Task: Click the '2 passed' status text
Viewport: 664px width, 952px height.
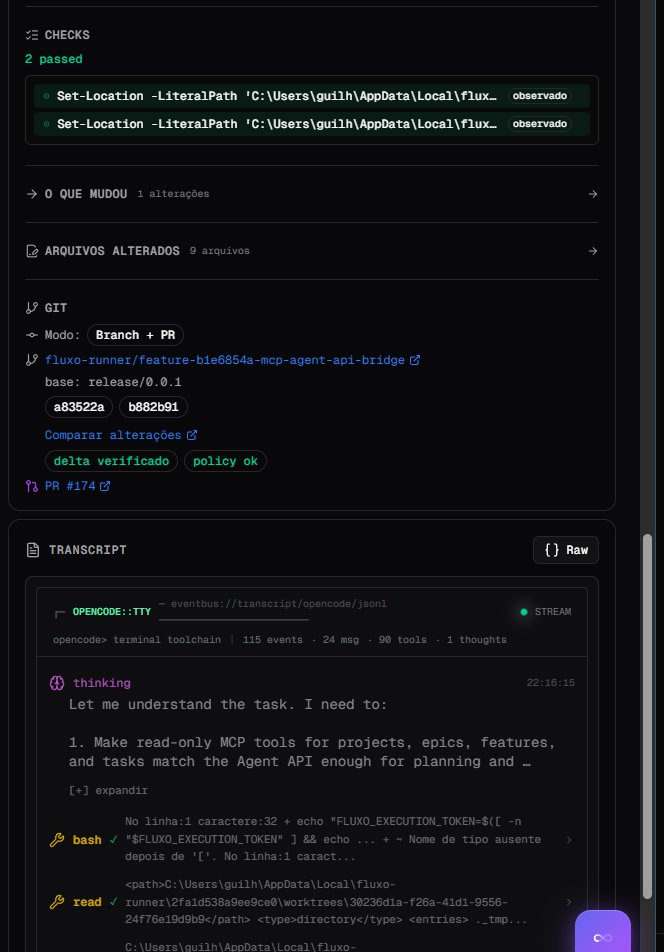Action: [53, 60]
